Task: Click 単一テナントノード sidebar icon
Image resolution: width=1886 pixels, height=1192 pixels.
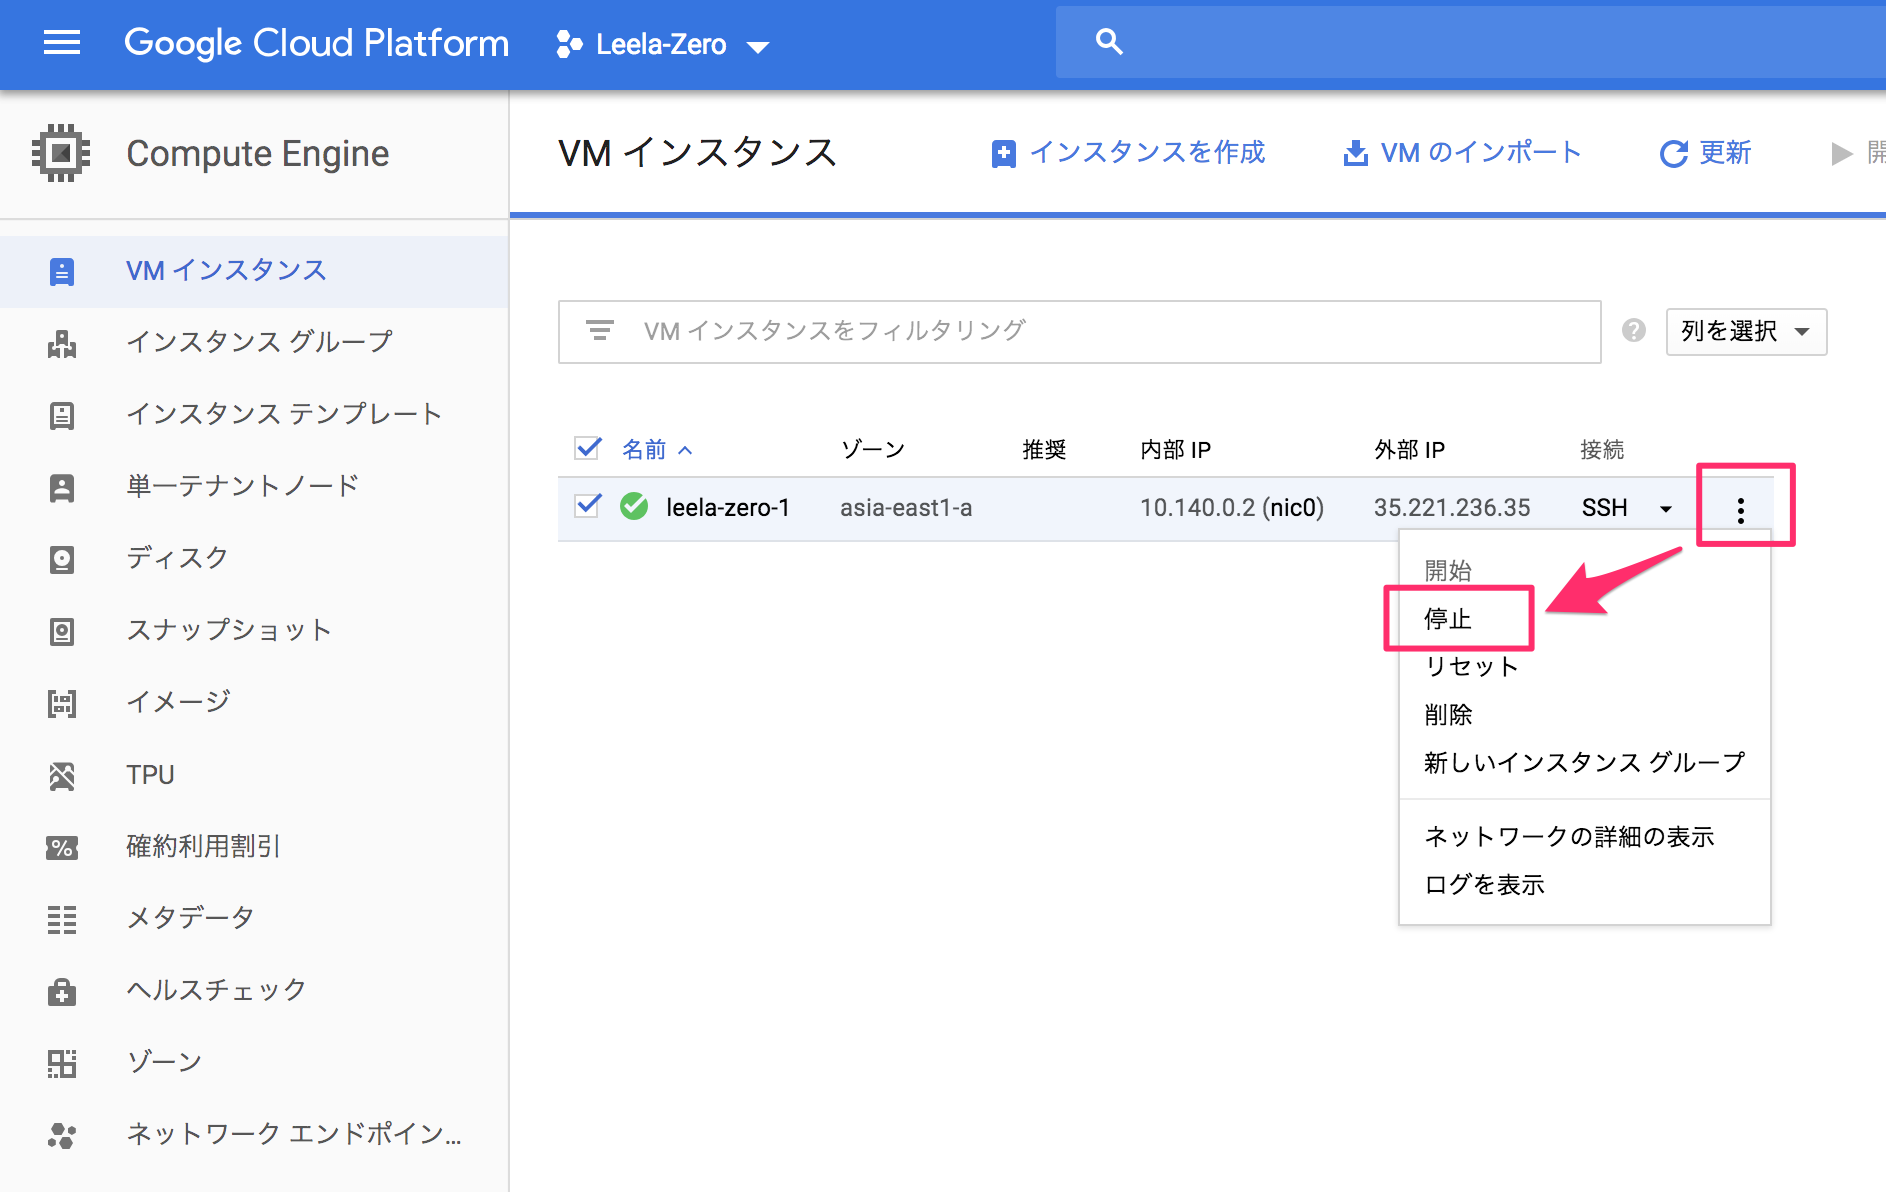Action: tap(62, 488)
